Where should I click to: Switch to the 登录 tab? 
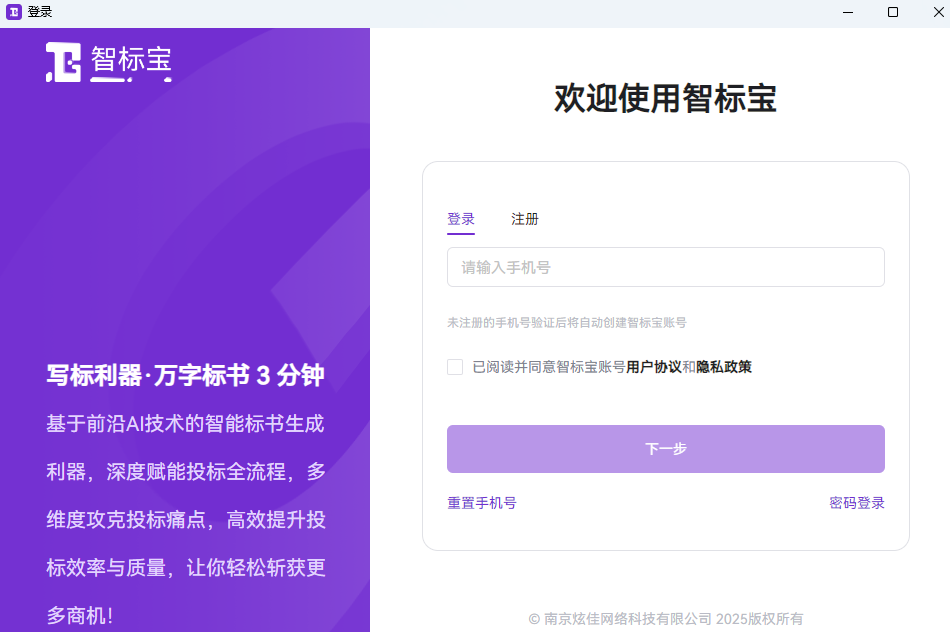click(x=460, y=219)
